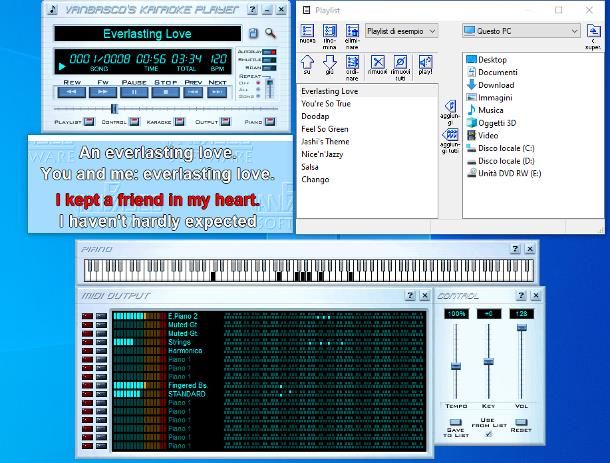Open 'Unità DVD RW (E:)' drive
610x463 pixels.
point(504,174)
